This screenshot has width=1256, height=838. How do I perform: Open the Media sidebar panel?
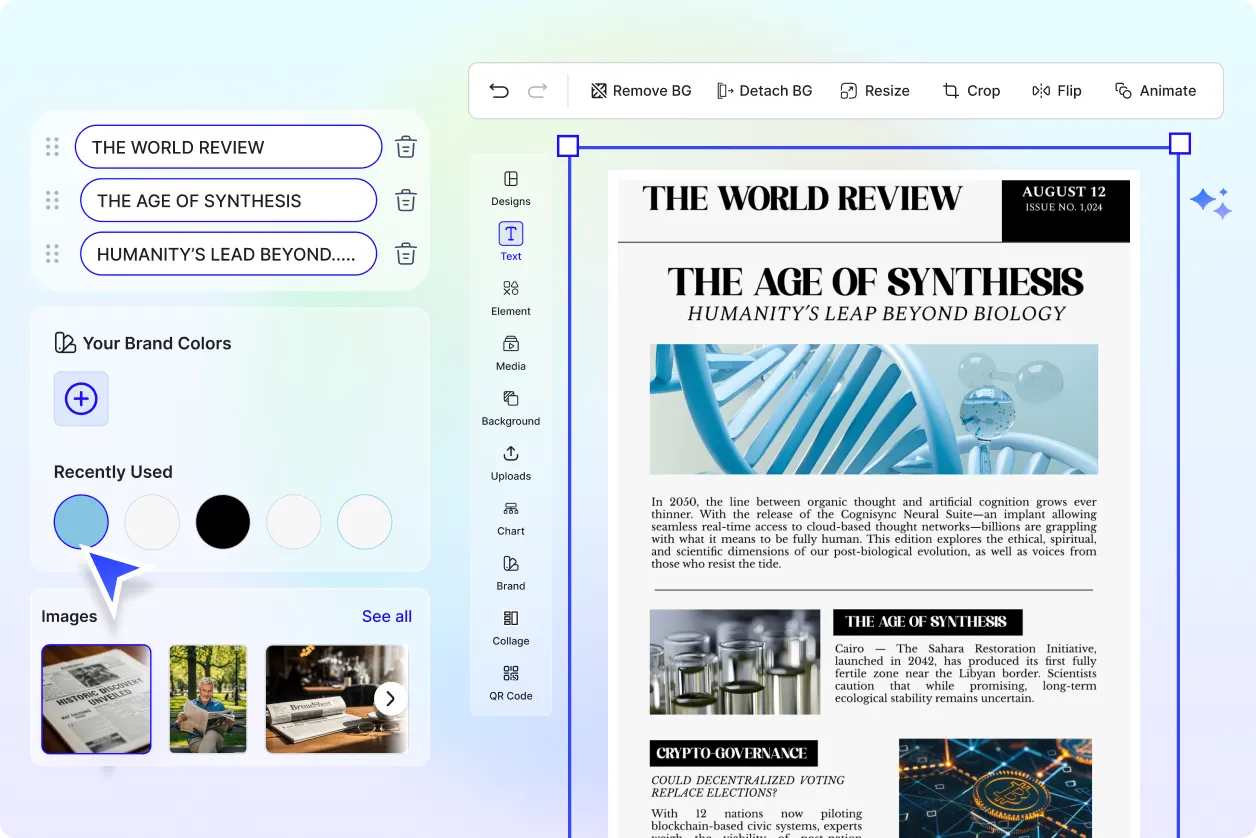click(x=511, y=352)
